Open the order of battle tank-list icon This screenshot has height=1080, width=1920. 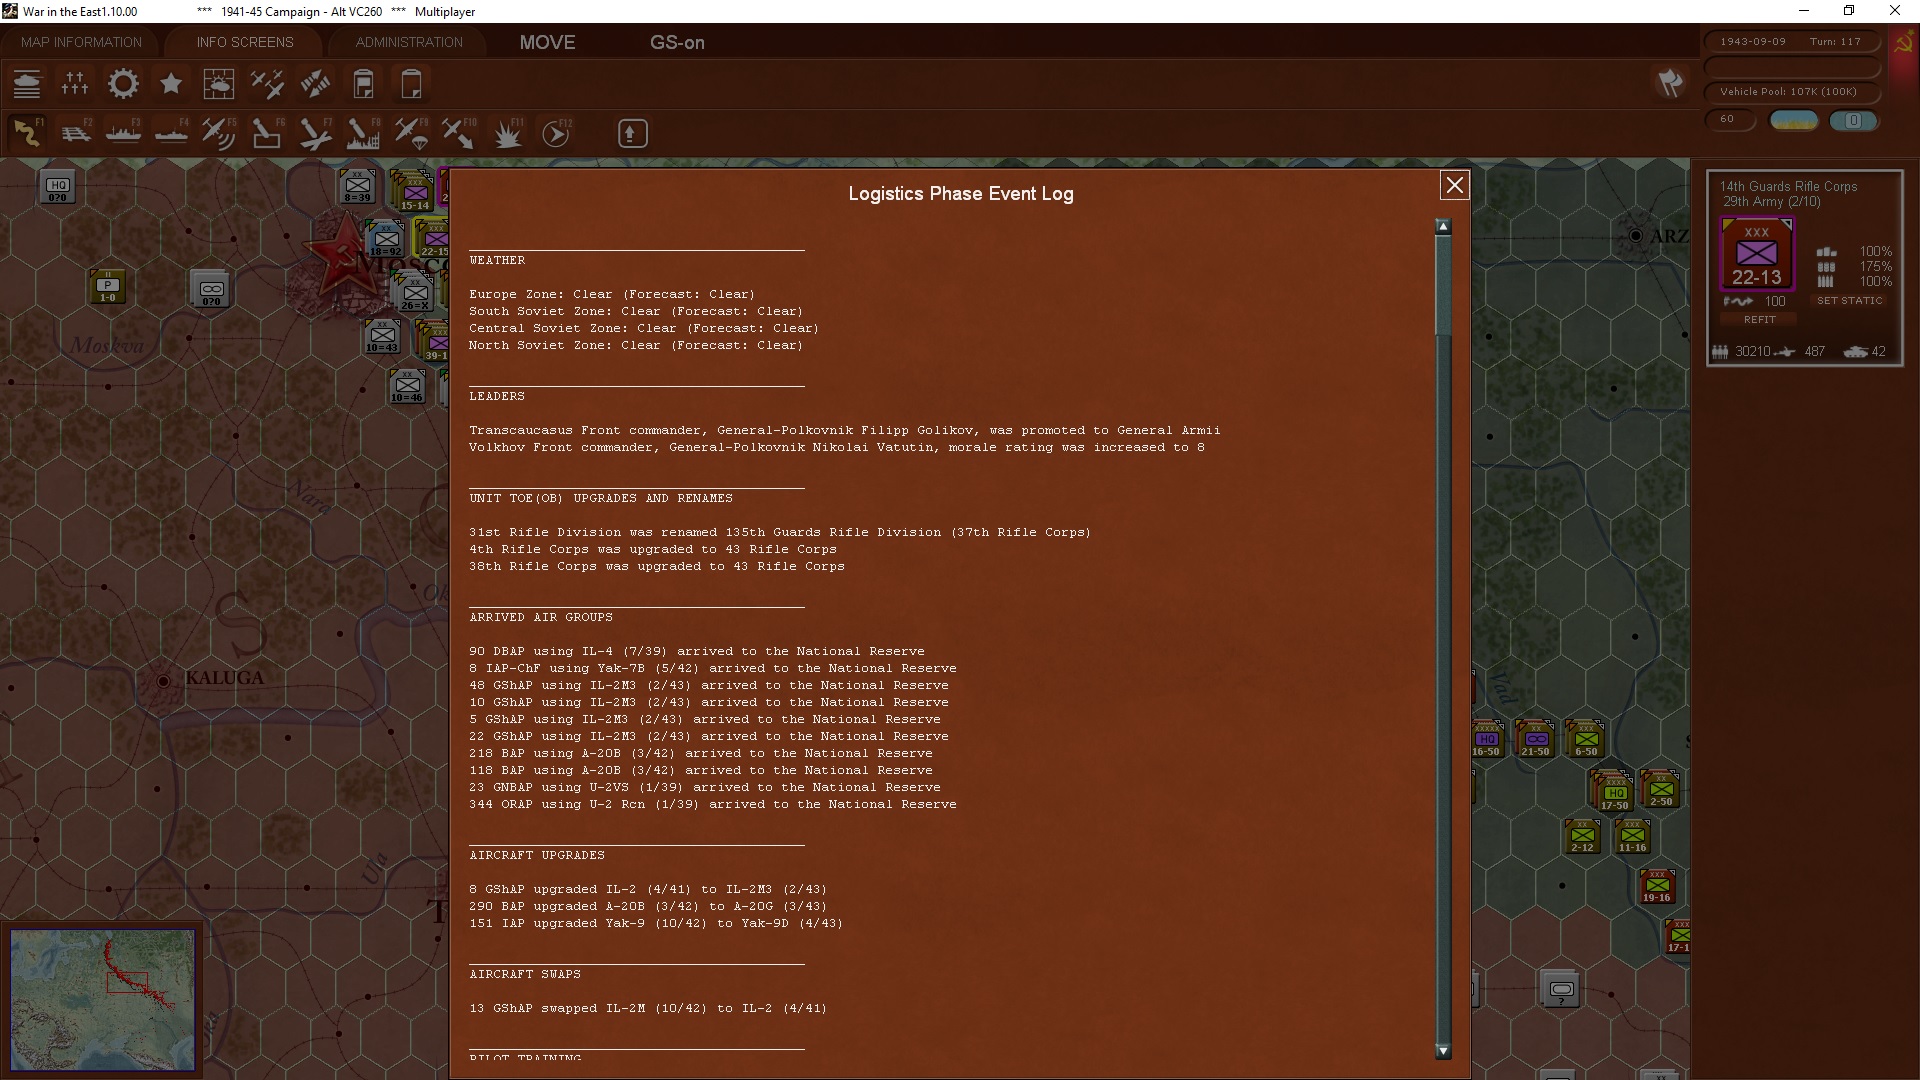click(x=27, y=84)
